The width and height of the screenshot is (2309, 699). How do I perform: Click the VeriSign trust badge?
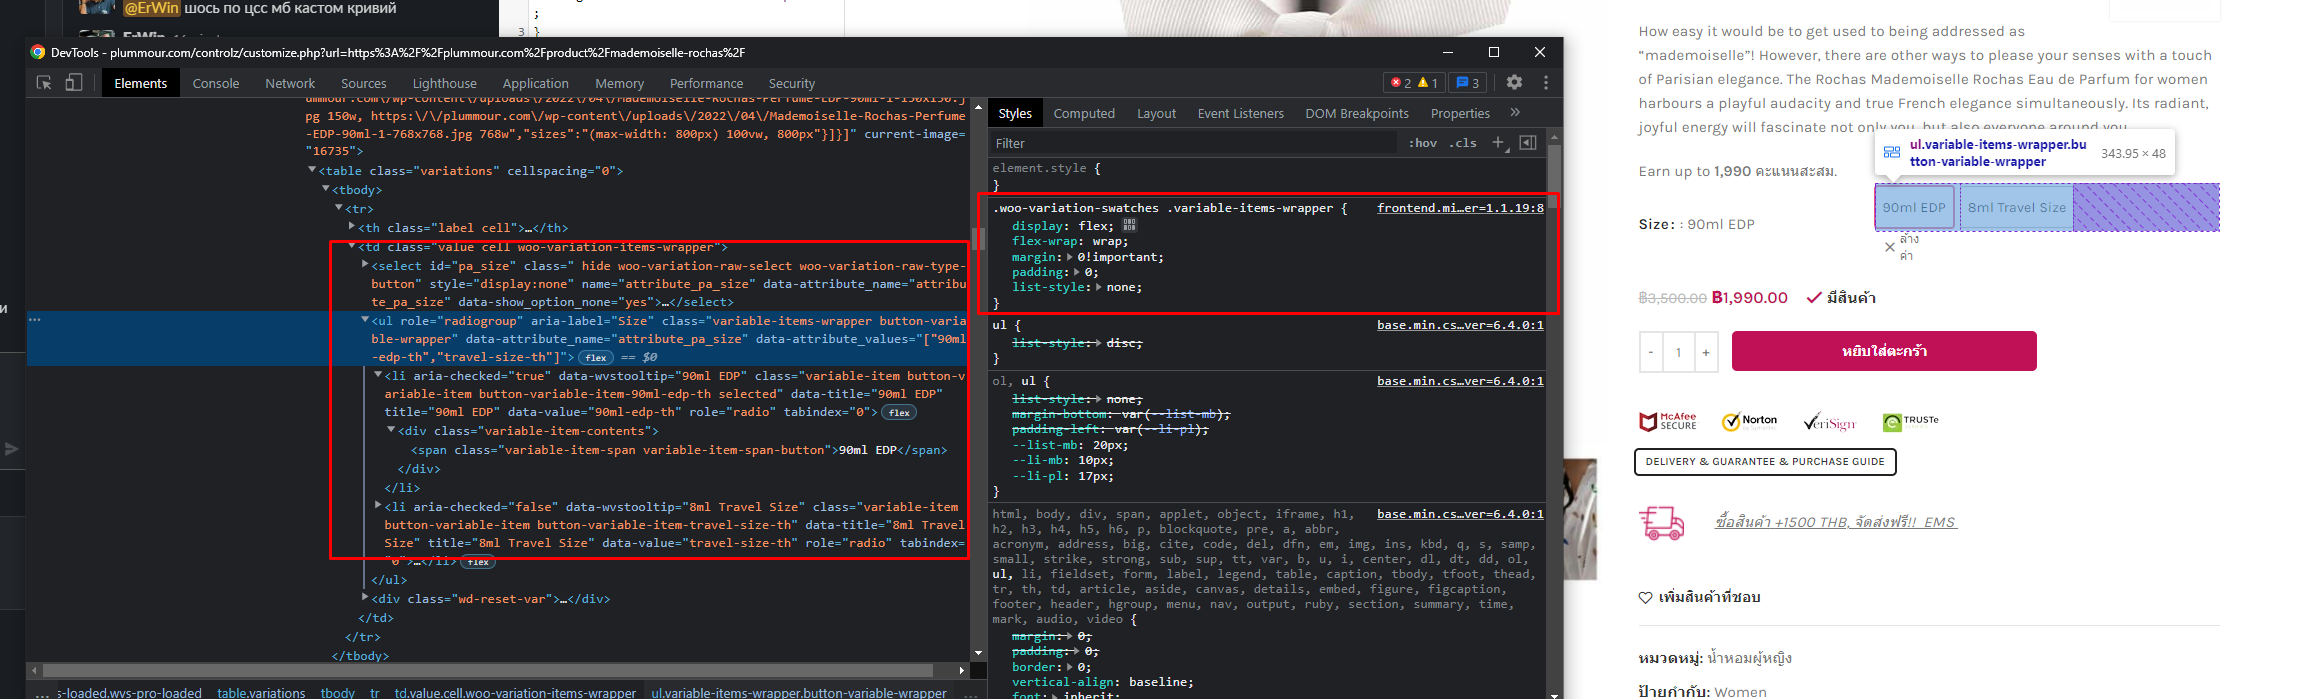pyautogui.click(x=1829, y=422)
